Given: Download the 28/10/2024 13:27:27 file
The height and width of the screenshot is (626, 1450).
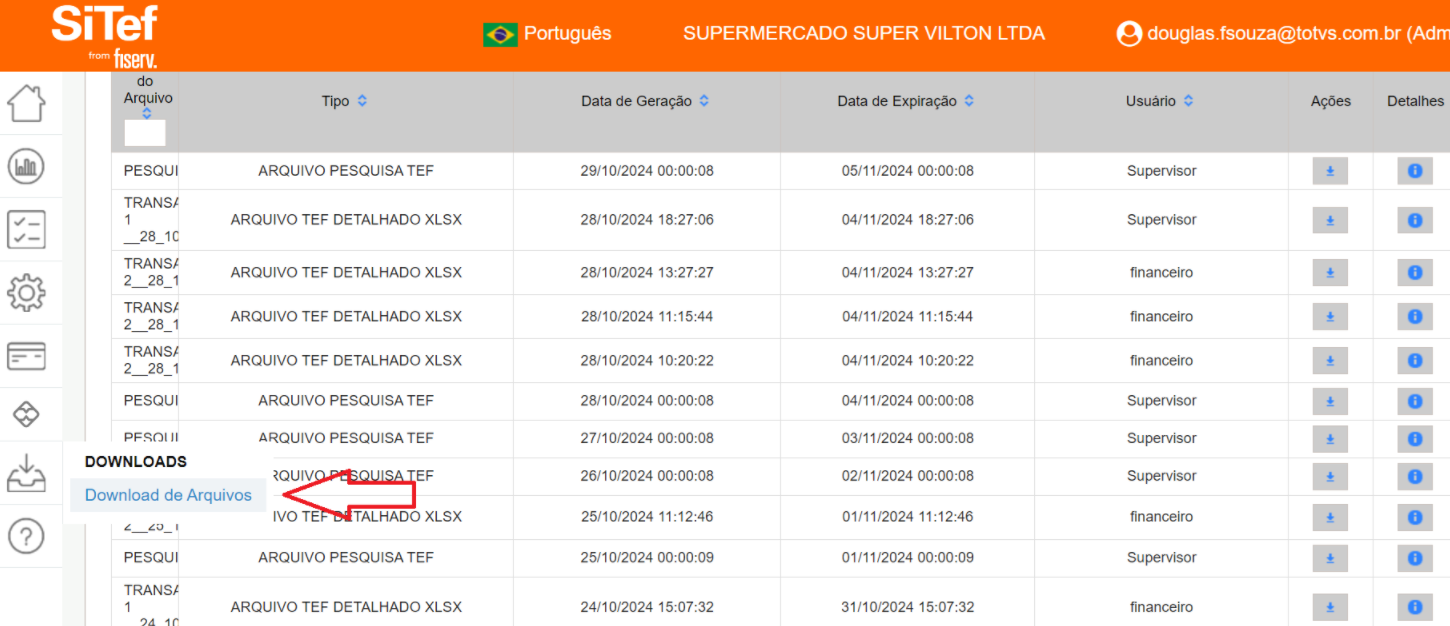Looking at the screenshot, I should click(1330, 272).
